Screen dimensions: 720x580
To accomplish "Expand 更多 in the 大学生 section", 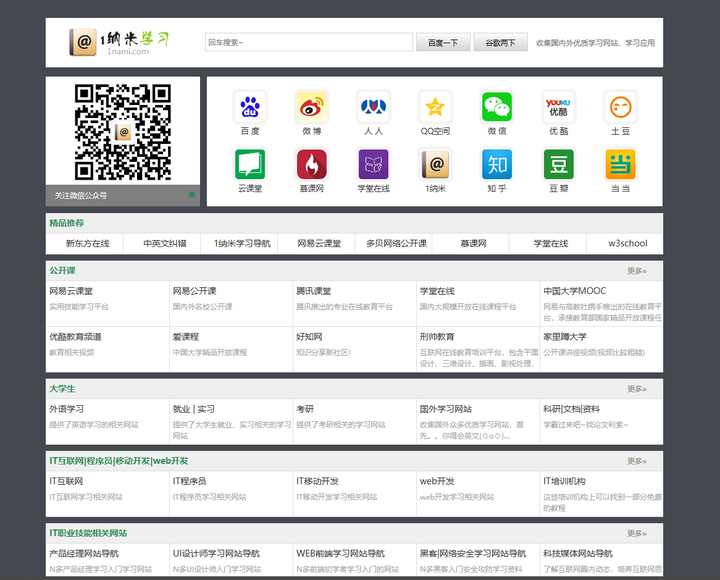I will point(637,389).
